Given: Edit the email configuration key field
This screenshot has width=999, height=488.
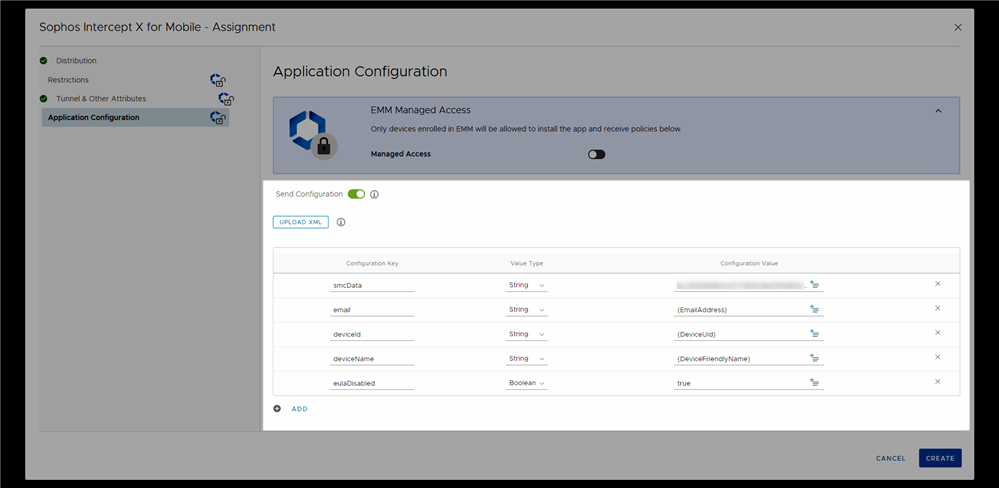Looking at the screenshot, I should pyautogui.click(x=372, y=310).
